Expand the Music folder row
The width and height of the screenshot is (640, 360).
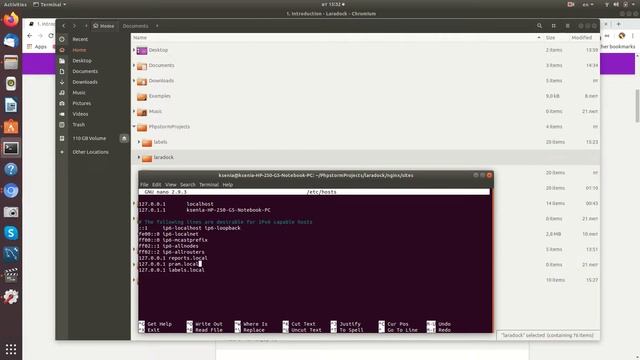134,111
